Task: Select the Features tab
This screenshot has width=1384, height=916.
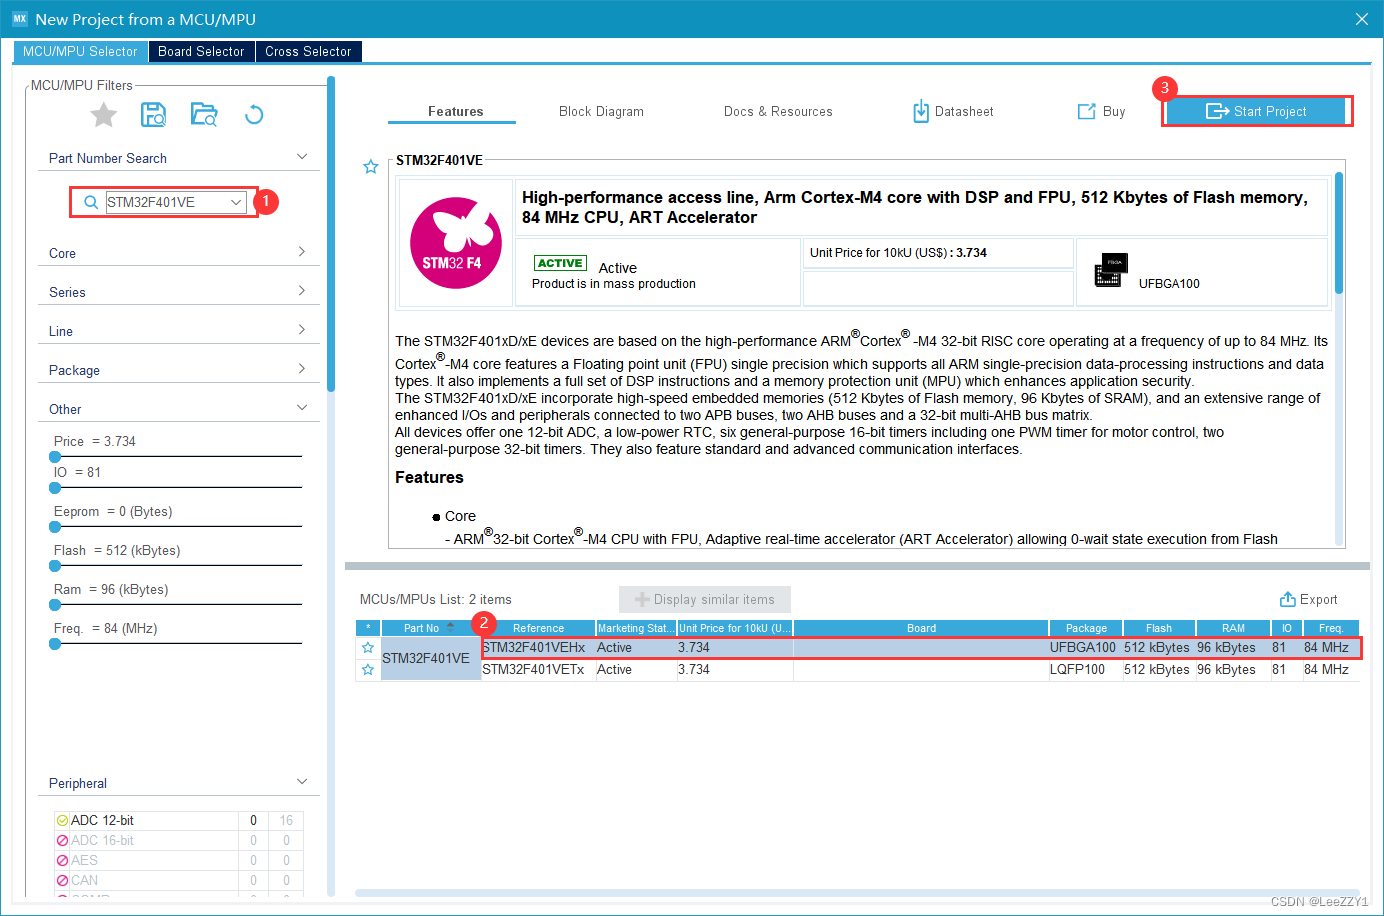Action: [456, 111]
